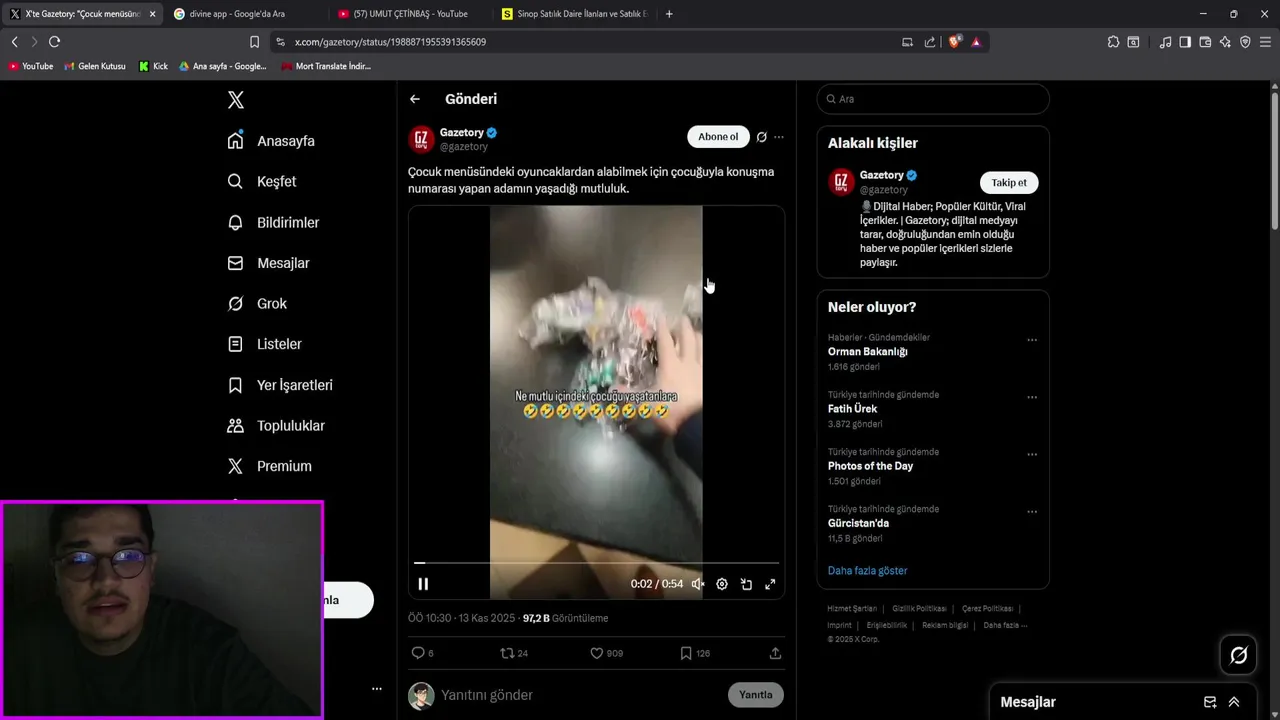Viewport: 1280px width, 720px height.
Task: Open Gazetory profile avatar on the post
Action: tap(422, 139)
